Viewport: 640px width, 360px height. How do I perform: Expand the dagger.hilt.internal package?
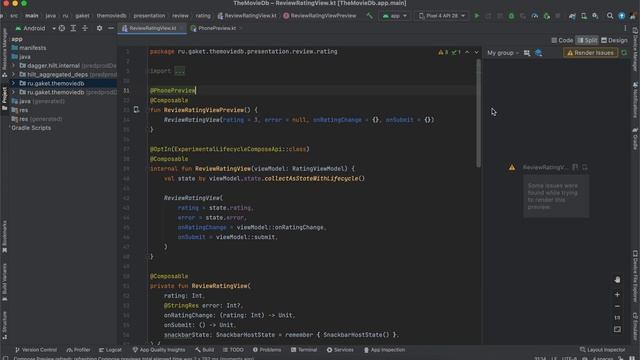pyautogui.click(x=13, y=65)
